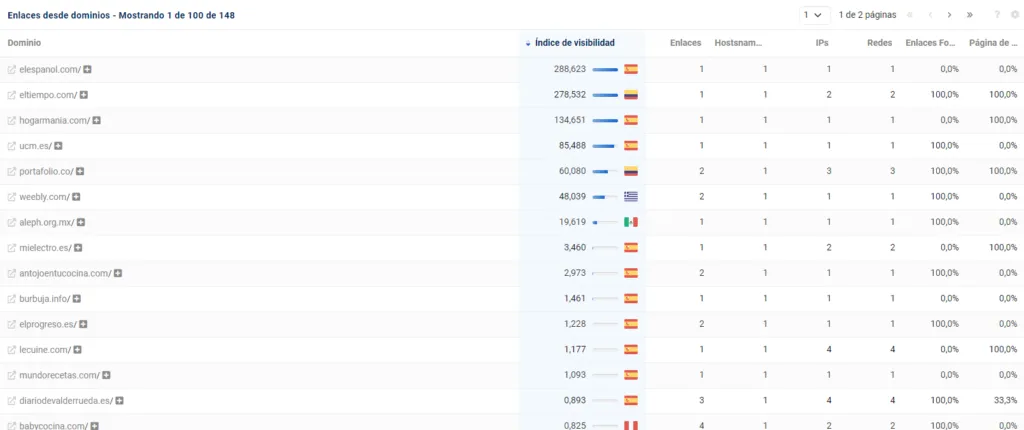Open external link icon for mundorecetas.com
Screen dimensions: 1024x430
tap(11, 375)
